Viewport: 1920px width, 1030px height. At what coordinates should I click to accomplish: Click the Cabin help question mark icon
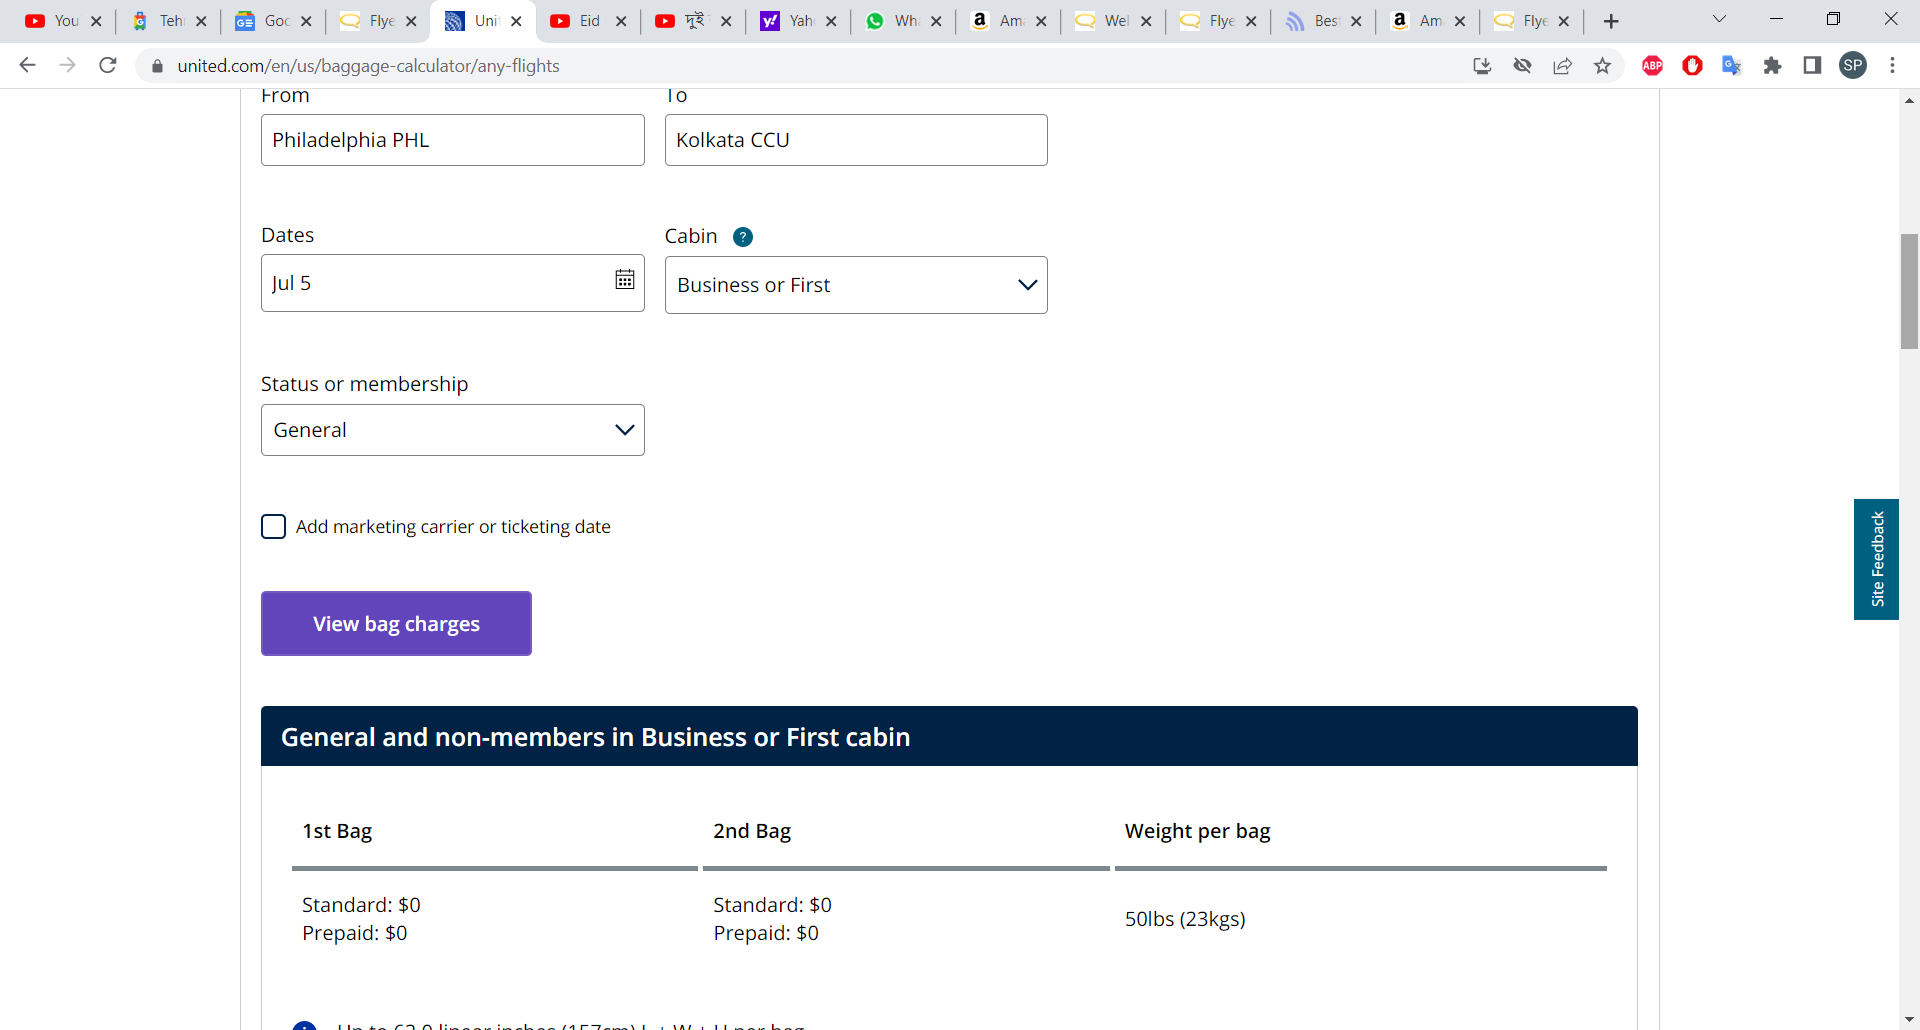click(743, 237)
